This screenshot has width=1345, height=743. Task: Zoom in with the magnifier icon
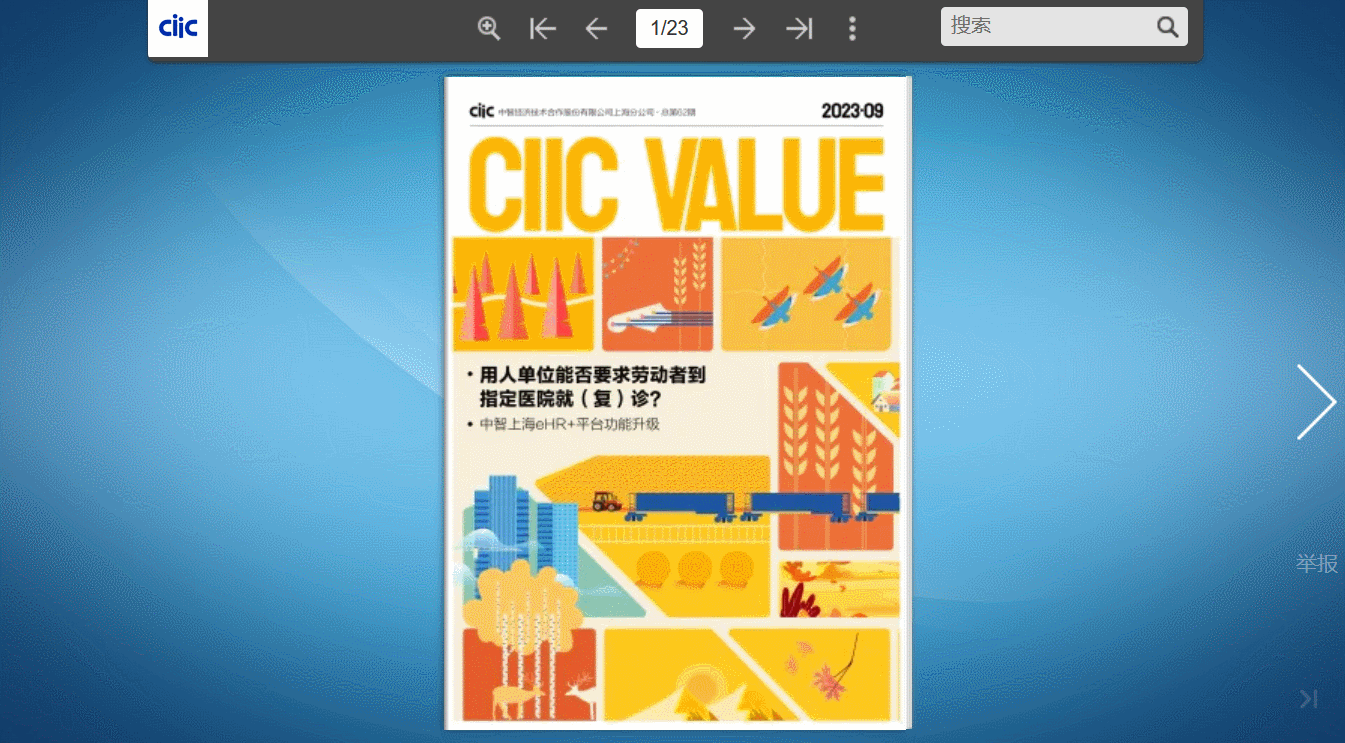click(x=488, y=28)
